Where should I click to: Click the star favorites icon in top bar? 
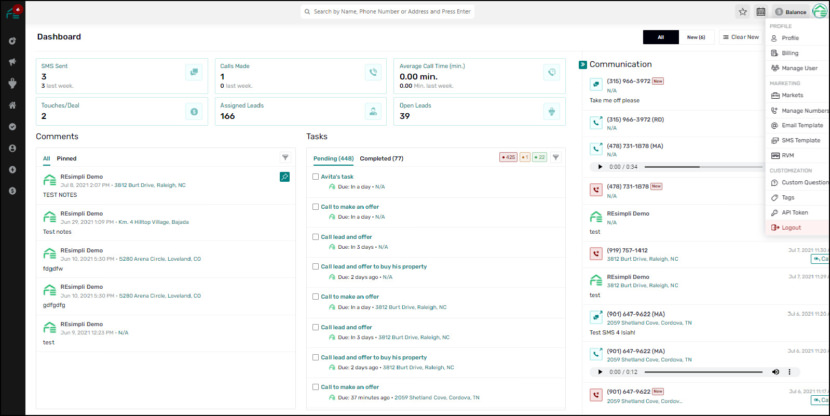pyautogui.click(x=743, y=12)
